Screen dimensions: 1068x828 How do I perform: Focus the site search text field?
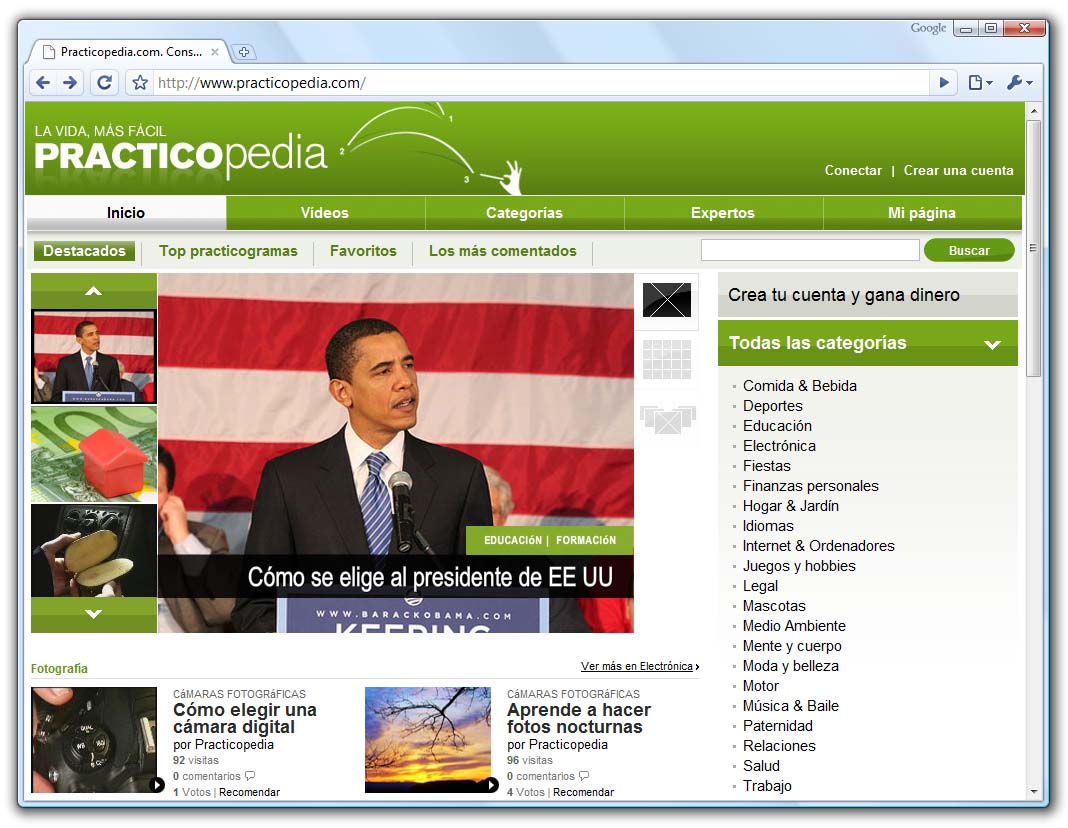point(811,250)
